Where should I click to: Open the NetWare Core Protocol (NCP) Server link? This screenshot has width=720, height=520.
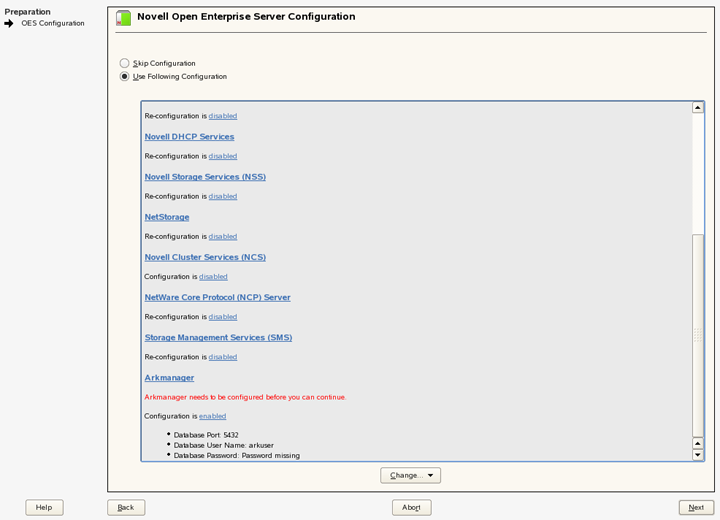pos(218,297)
